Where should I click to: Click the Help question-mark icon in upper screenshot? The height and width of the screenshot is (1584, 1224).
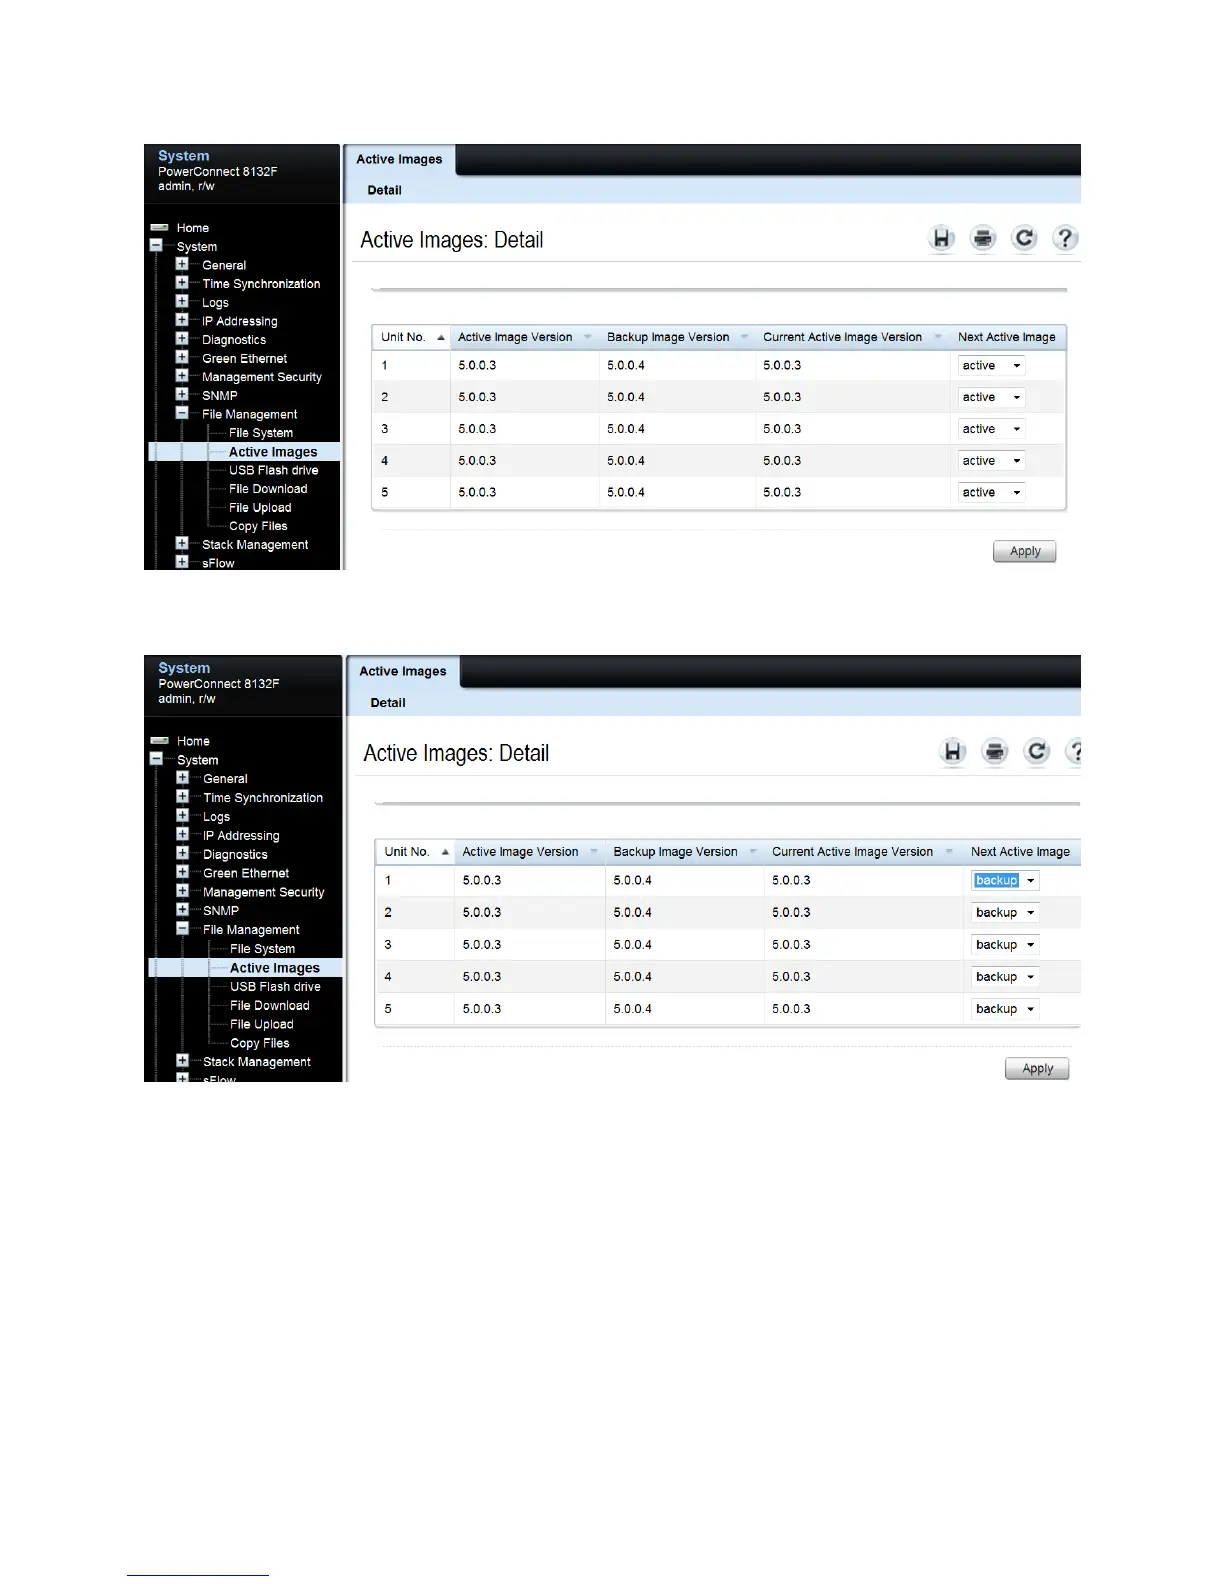click(1065, 238)
